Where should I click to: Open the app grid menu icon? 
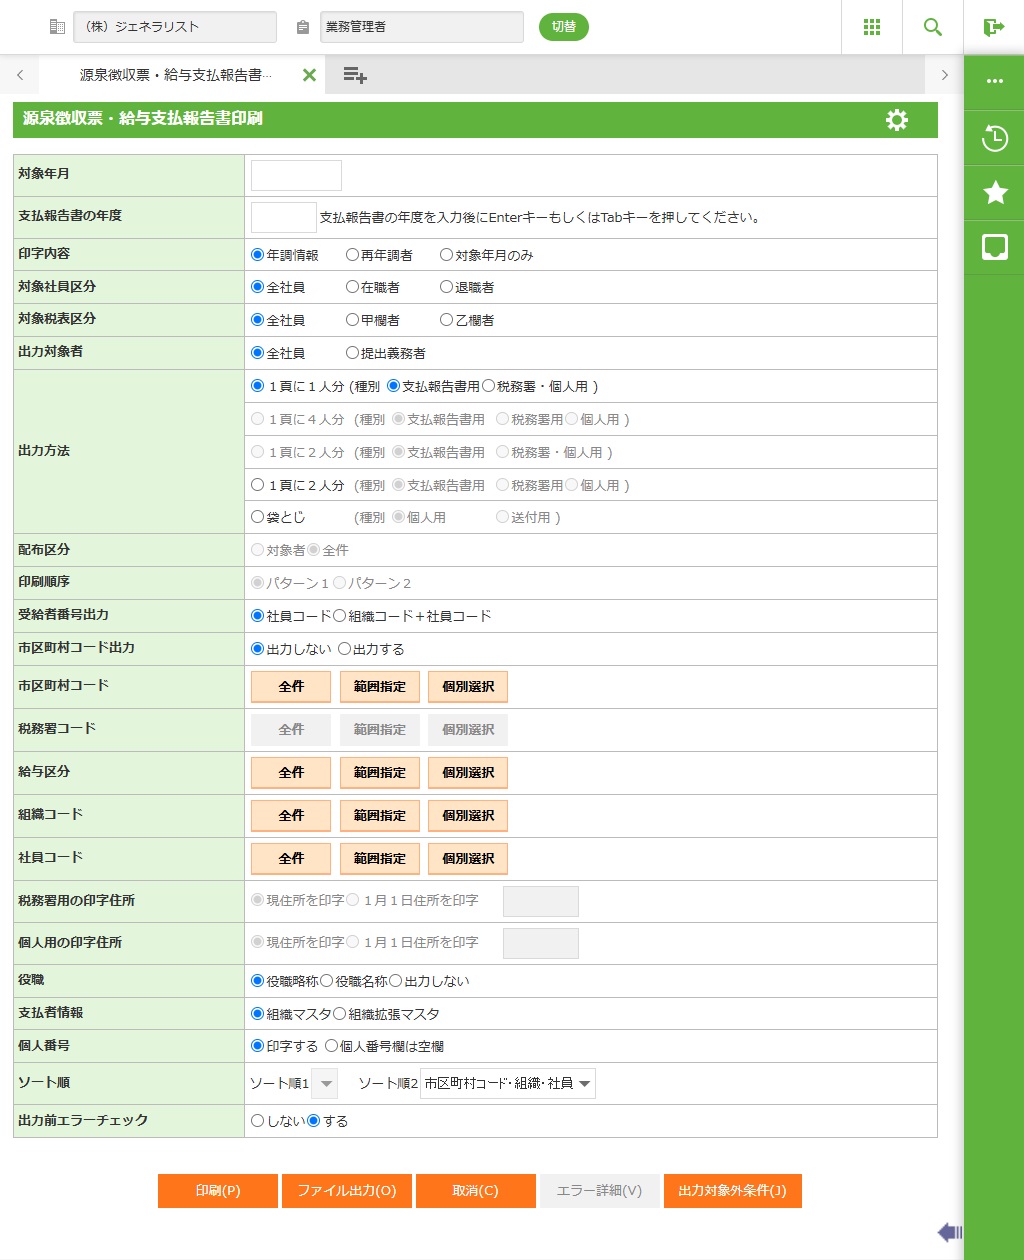[871, 27]
